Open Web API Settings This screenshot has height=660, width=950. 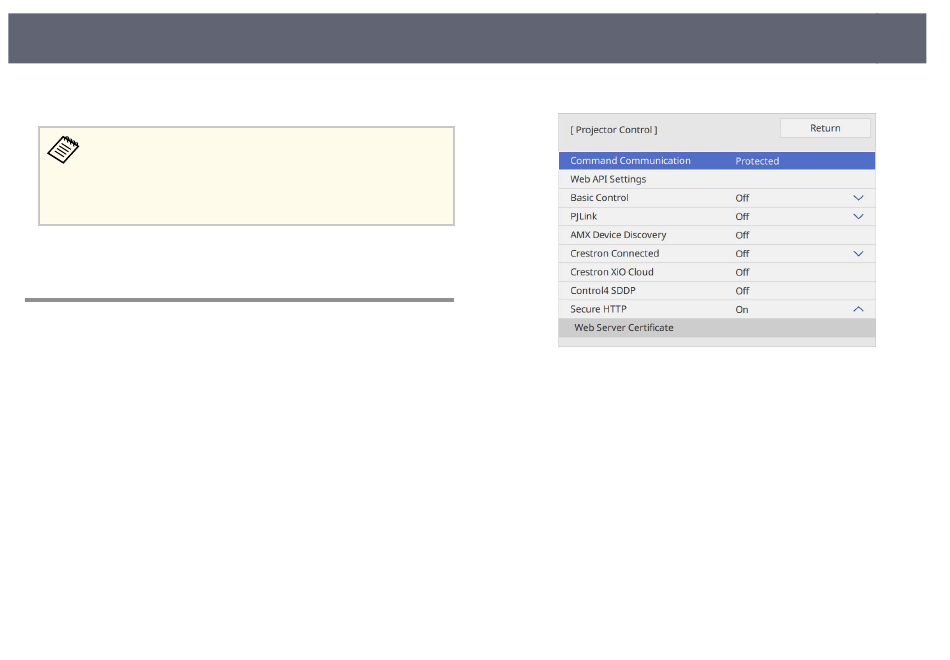tap(717, 179)
